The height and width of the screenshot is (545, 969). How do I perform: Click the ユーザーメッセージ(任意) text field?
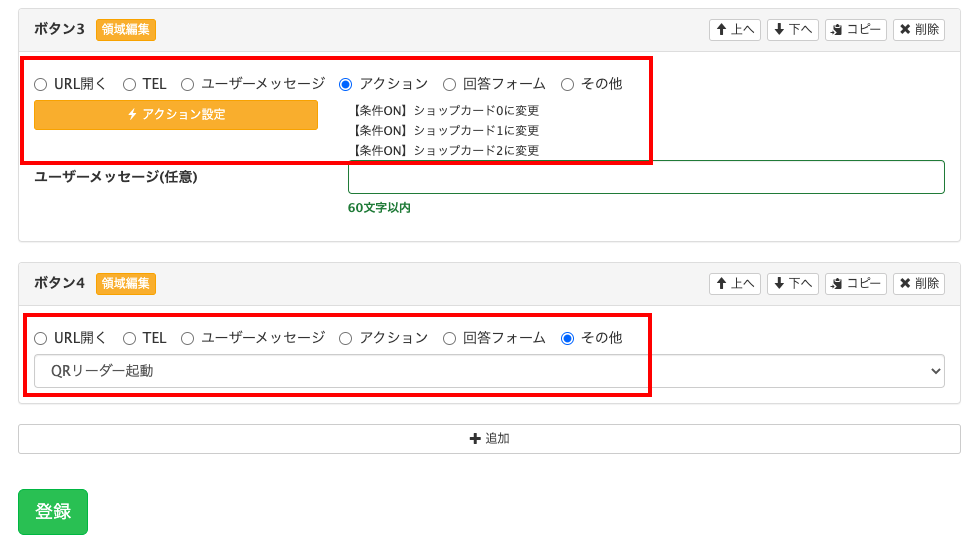tap(646, 177)
